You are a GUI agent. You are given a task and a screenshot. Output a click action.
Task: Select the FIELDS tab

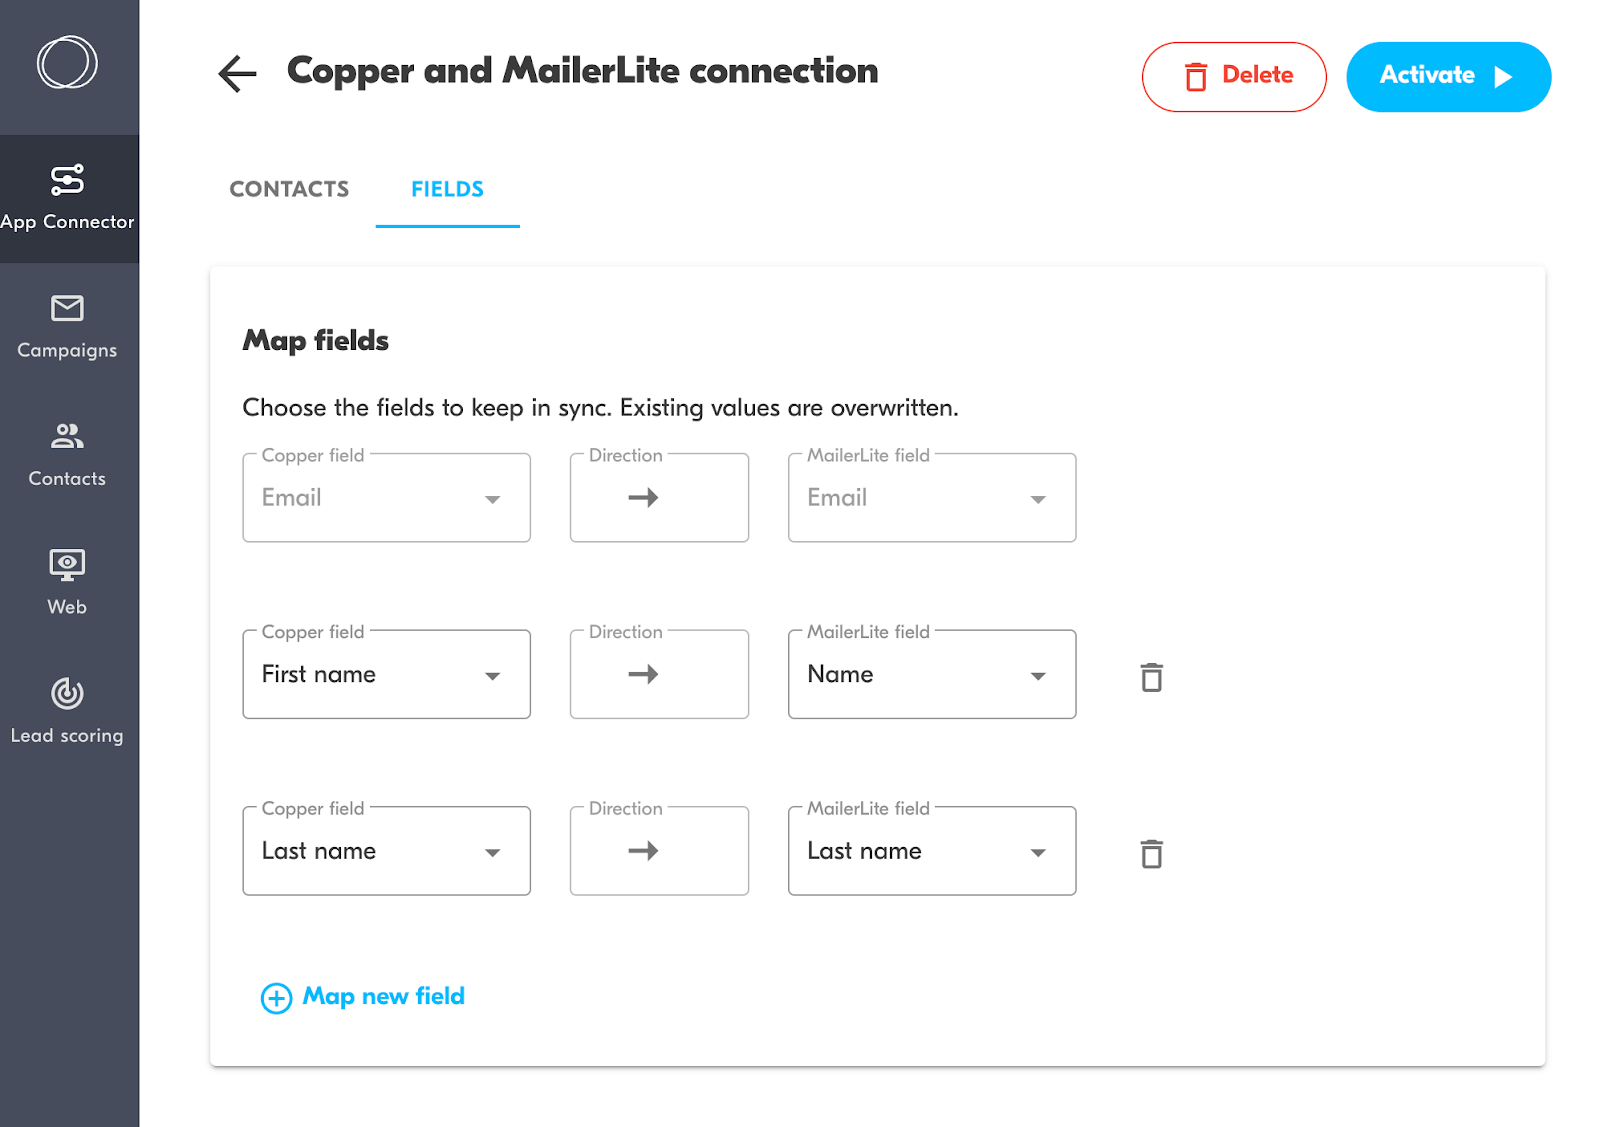point(447,189)
